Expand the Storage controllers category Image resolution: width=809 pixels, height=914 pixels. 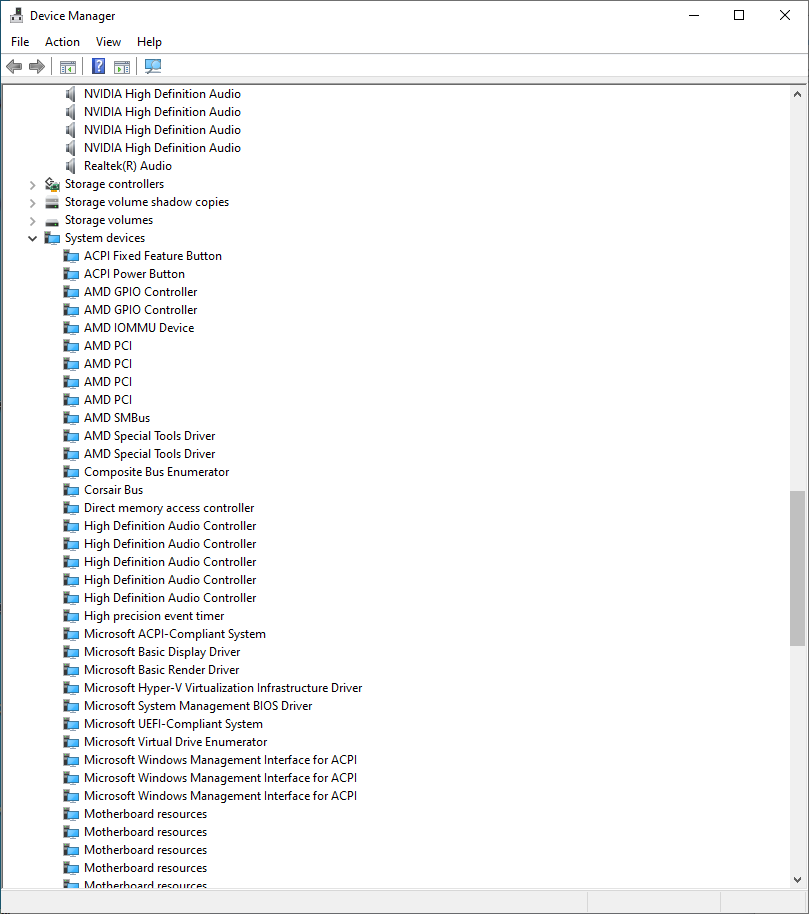(x=33, y=185)
